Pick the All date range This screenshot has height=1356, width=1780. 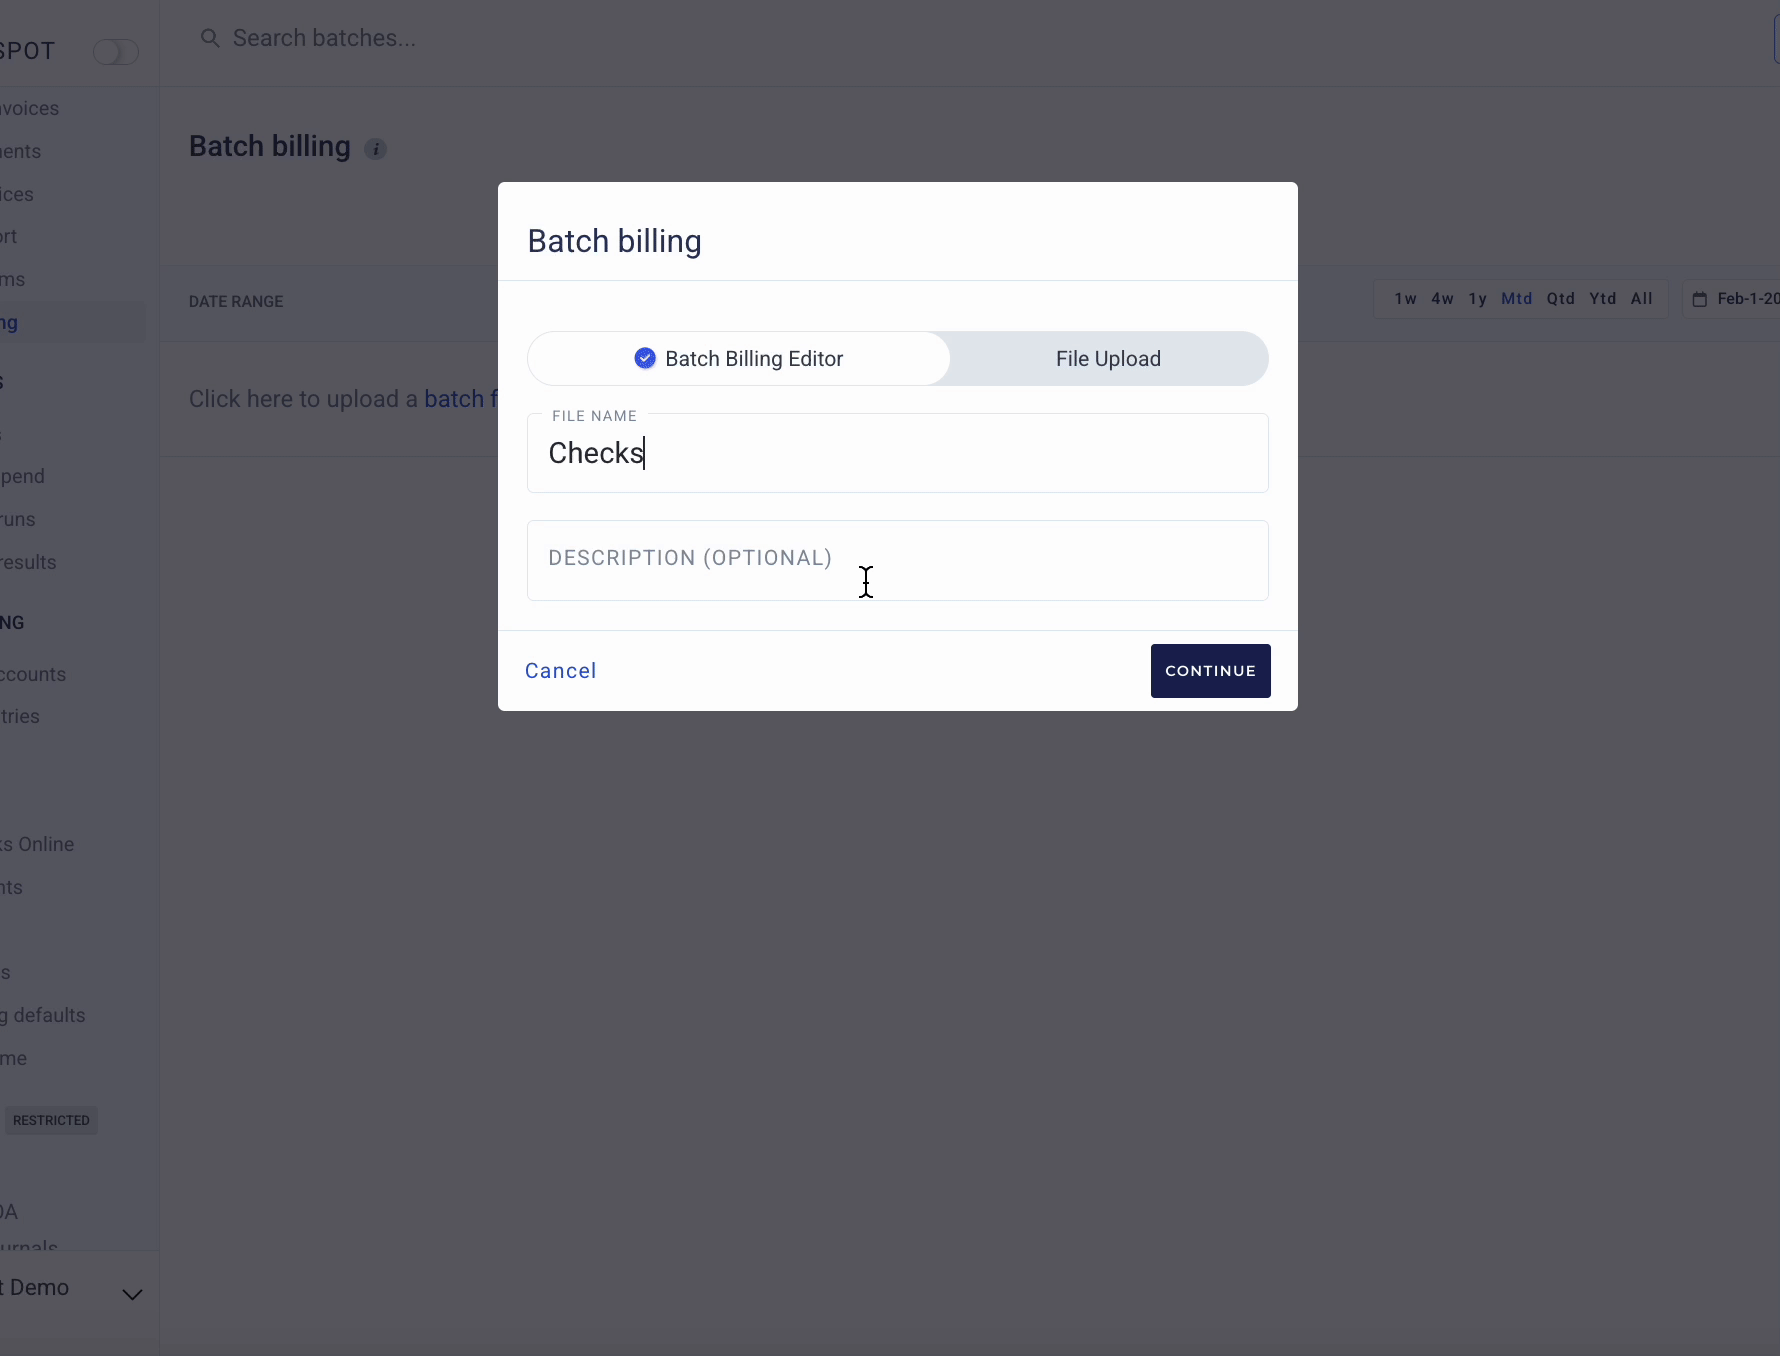pyautogui.click(x=1641, y=299)
